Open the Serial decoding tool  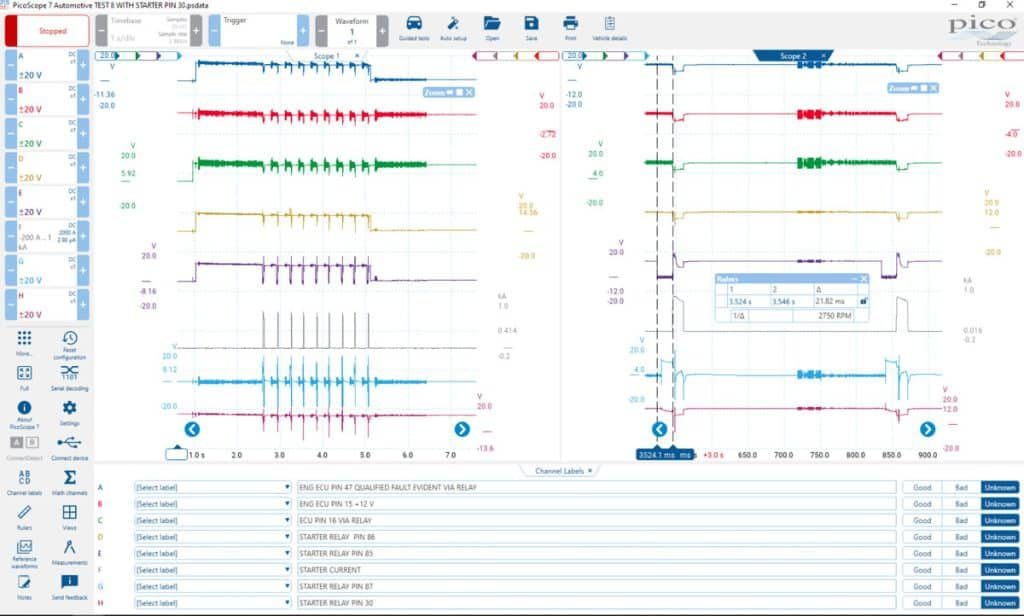point(69,378)
